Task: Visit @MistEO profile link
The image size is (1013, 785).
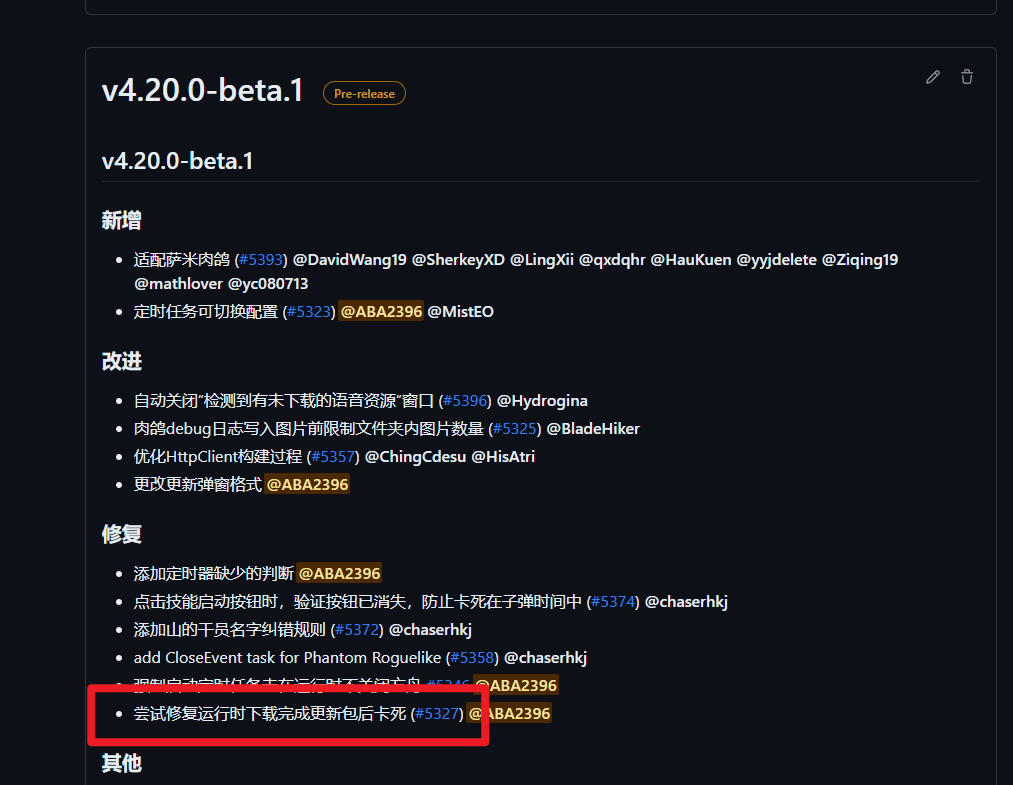Action: click(461, 311)
